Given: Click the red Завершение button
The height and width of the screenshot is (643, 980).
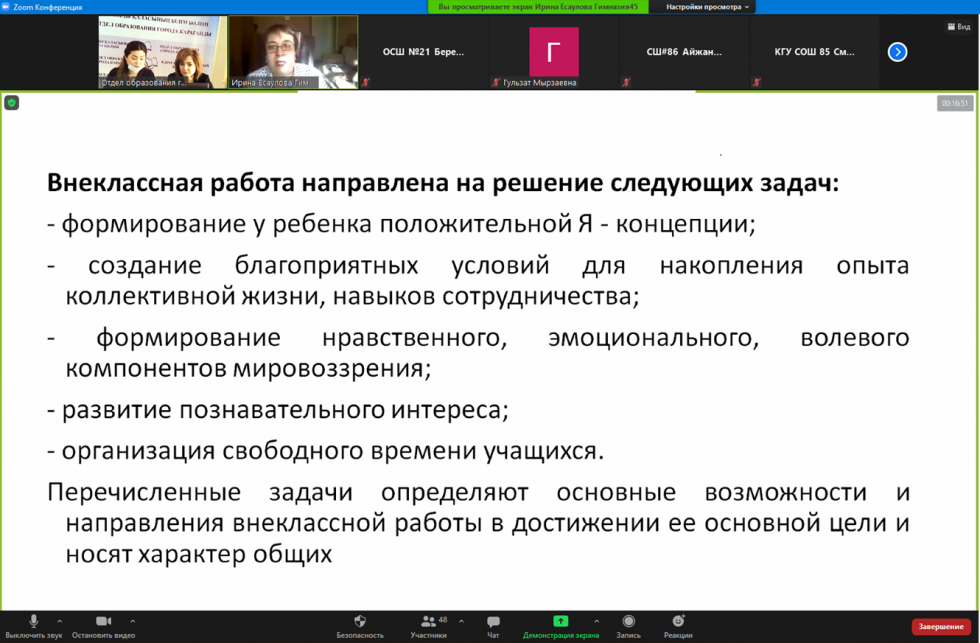Looking at the screenshot, I should point(941,627).
